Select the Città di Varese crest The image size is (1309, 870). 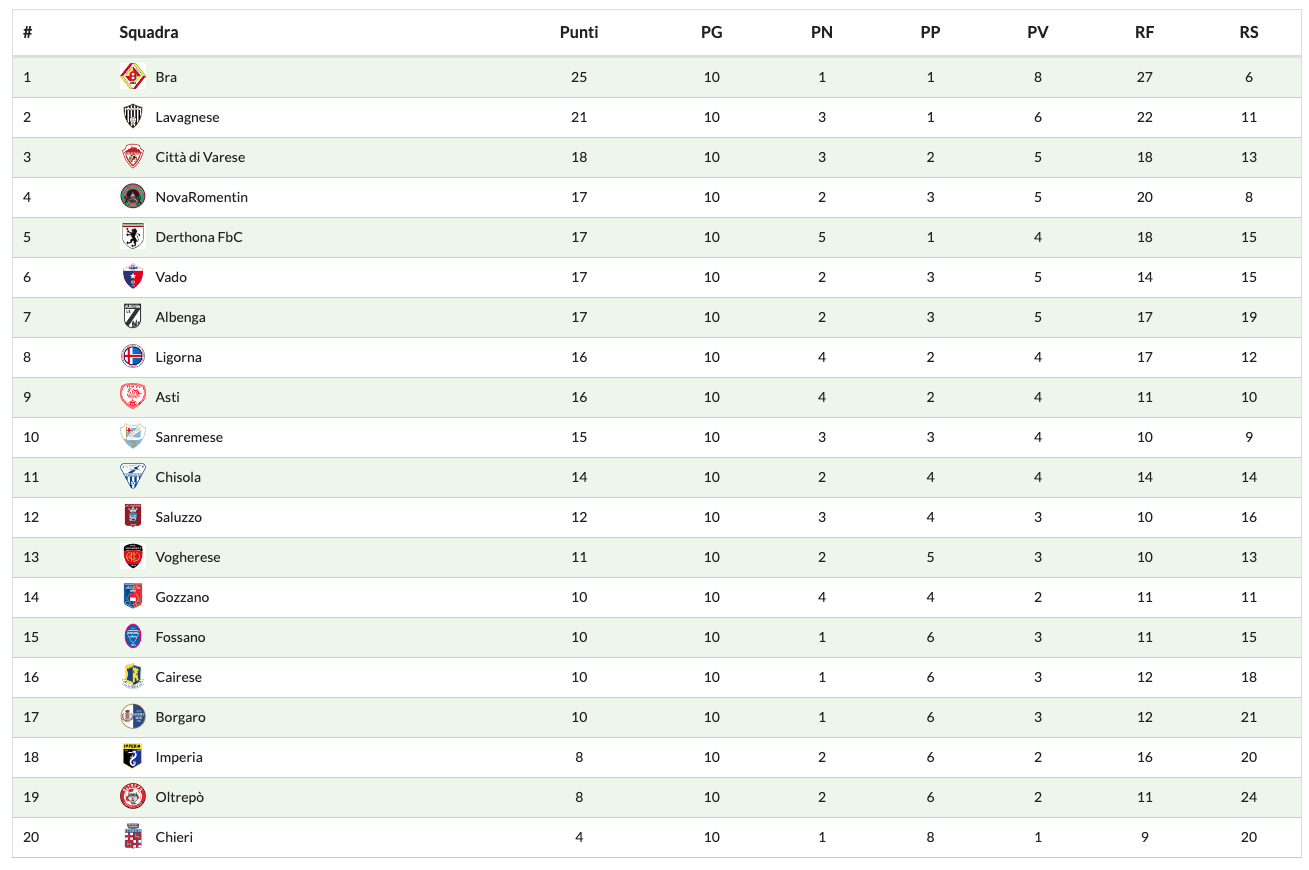[133, 157]
